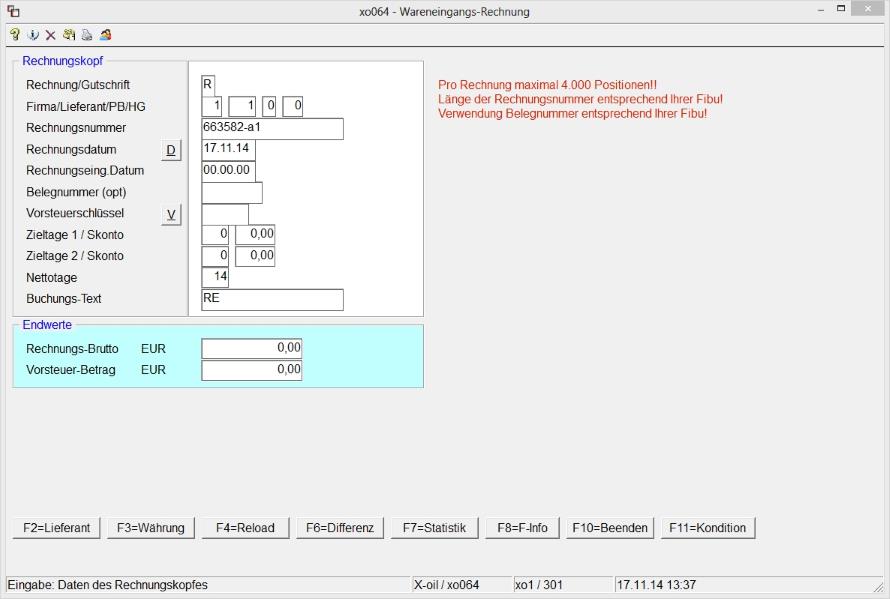Click the Buchungs-Text field containing RE
Screen dimensions: 890x599
pos(272,299)
